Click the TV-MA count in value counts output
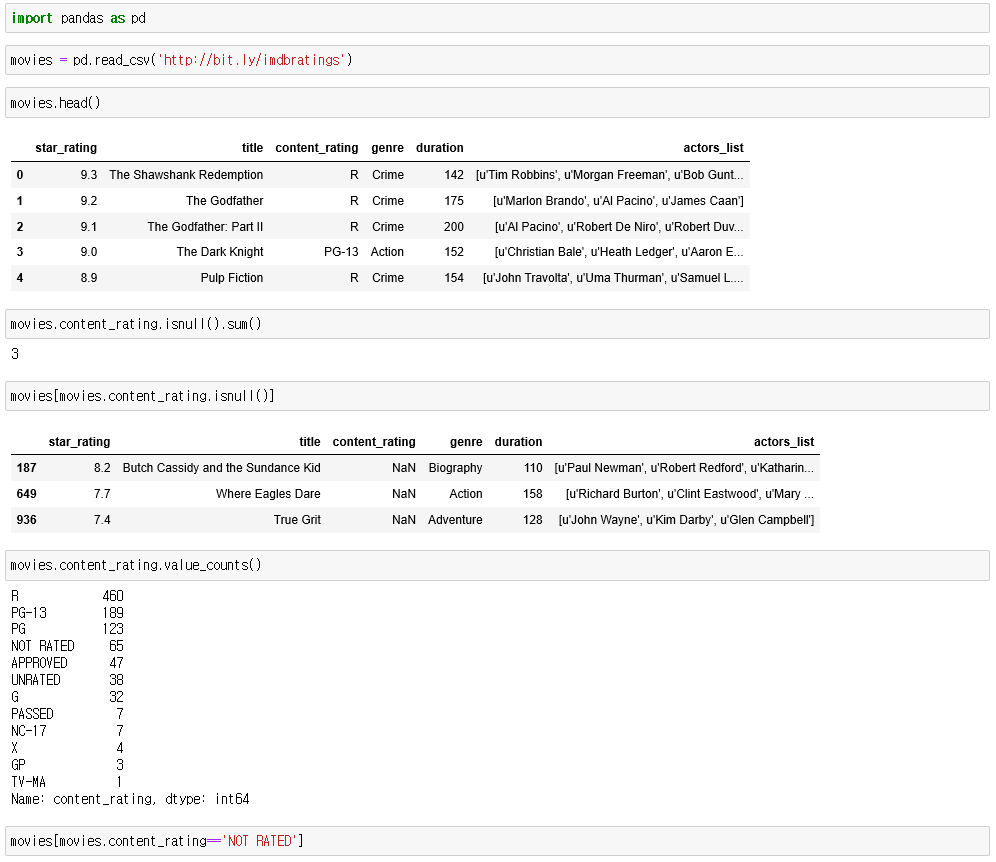Image resolution: width=996 pixels, height=862 pixels. click(116, 781)
